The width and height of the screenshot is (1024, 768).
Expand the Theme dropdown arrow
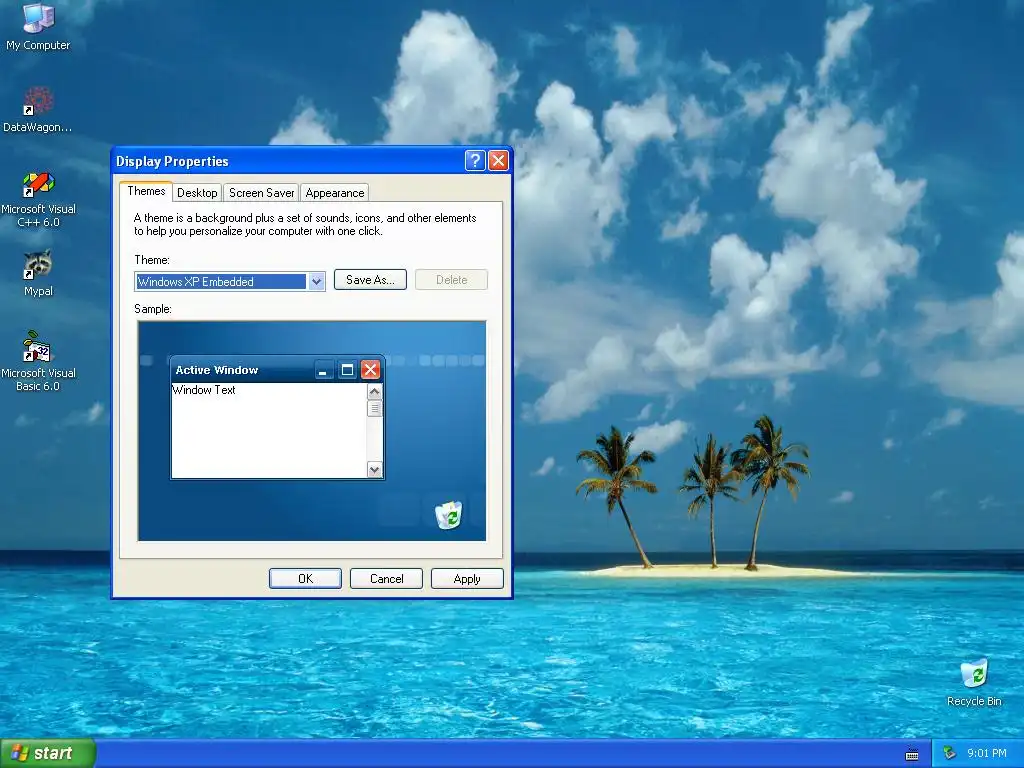pos(316,281)
